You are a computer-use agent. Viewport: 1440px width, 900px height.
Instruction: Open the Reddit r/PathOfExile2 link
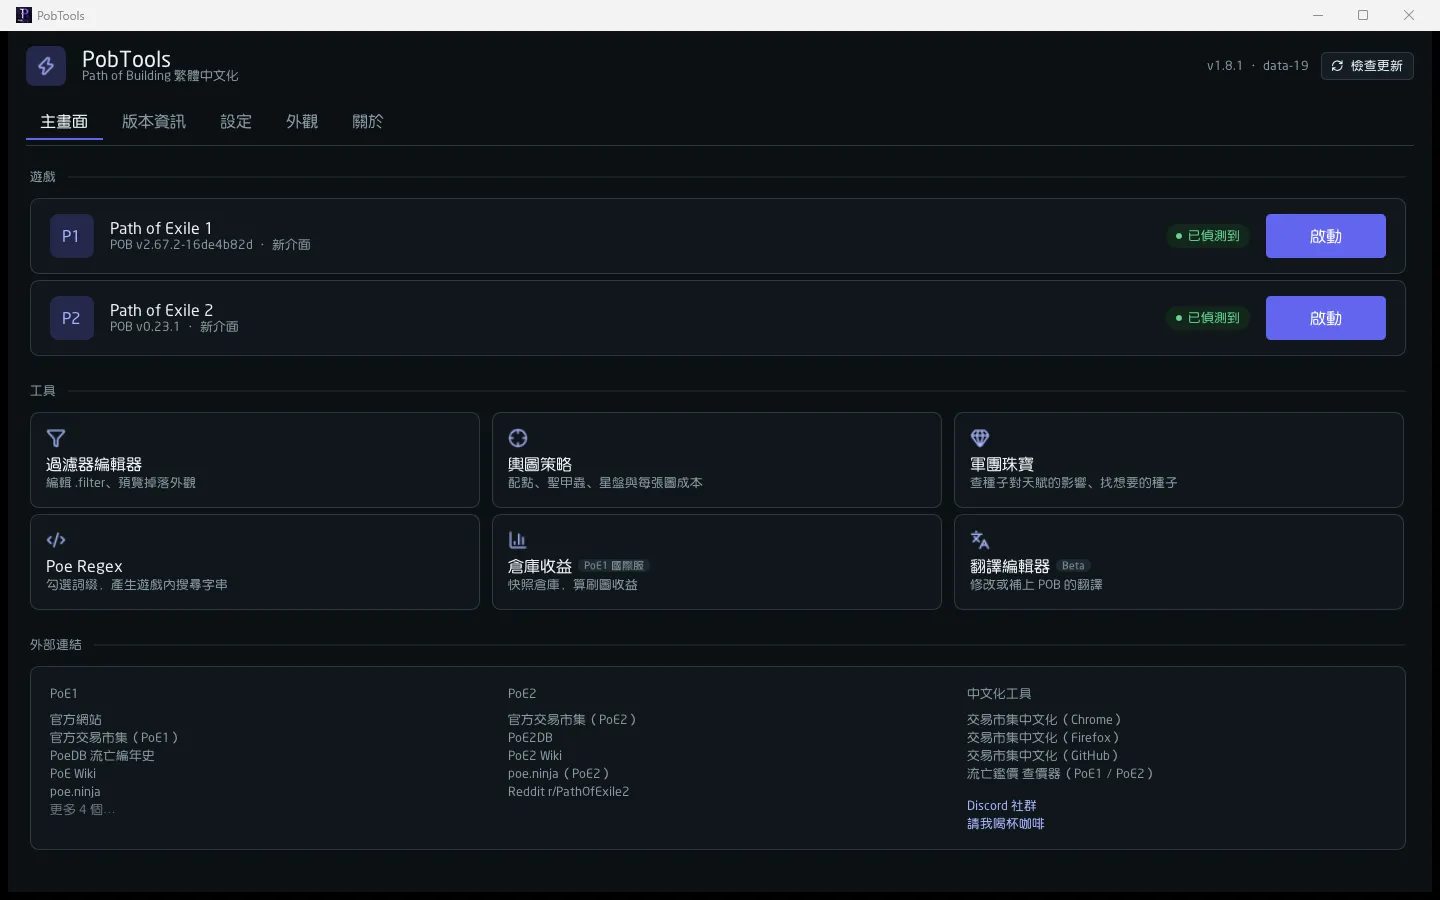point(568,792)
